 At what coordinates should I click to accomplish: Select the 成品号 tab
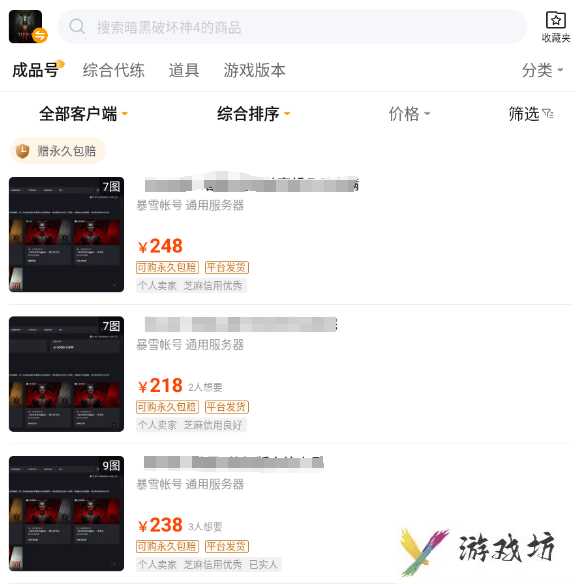tap(36, 70)
